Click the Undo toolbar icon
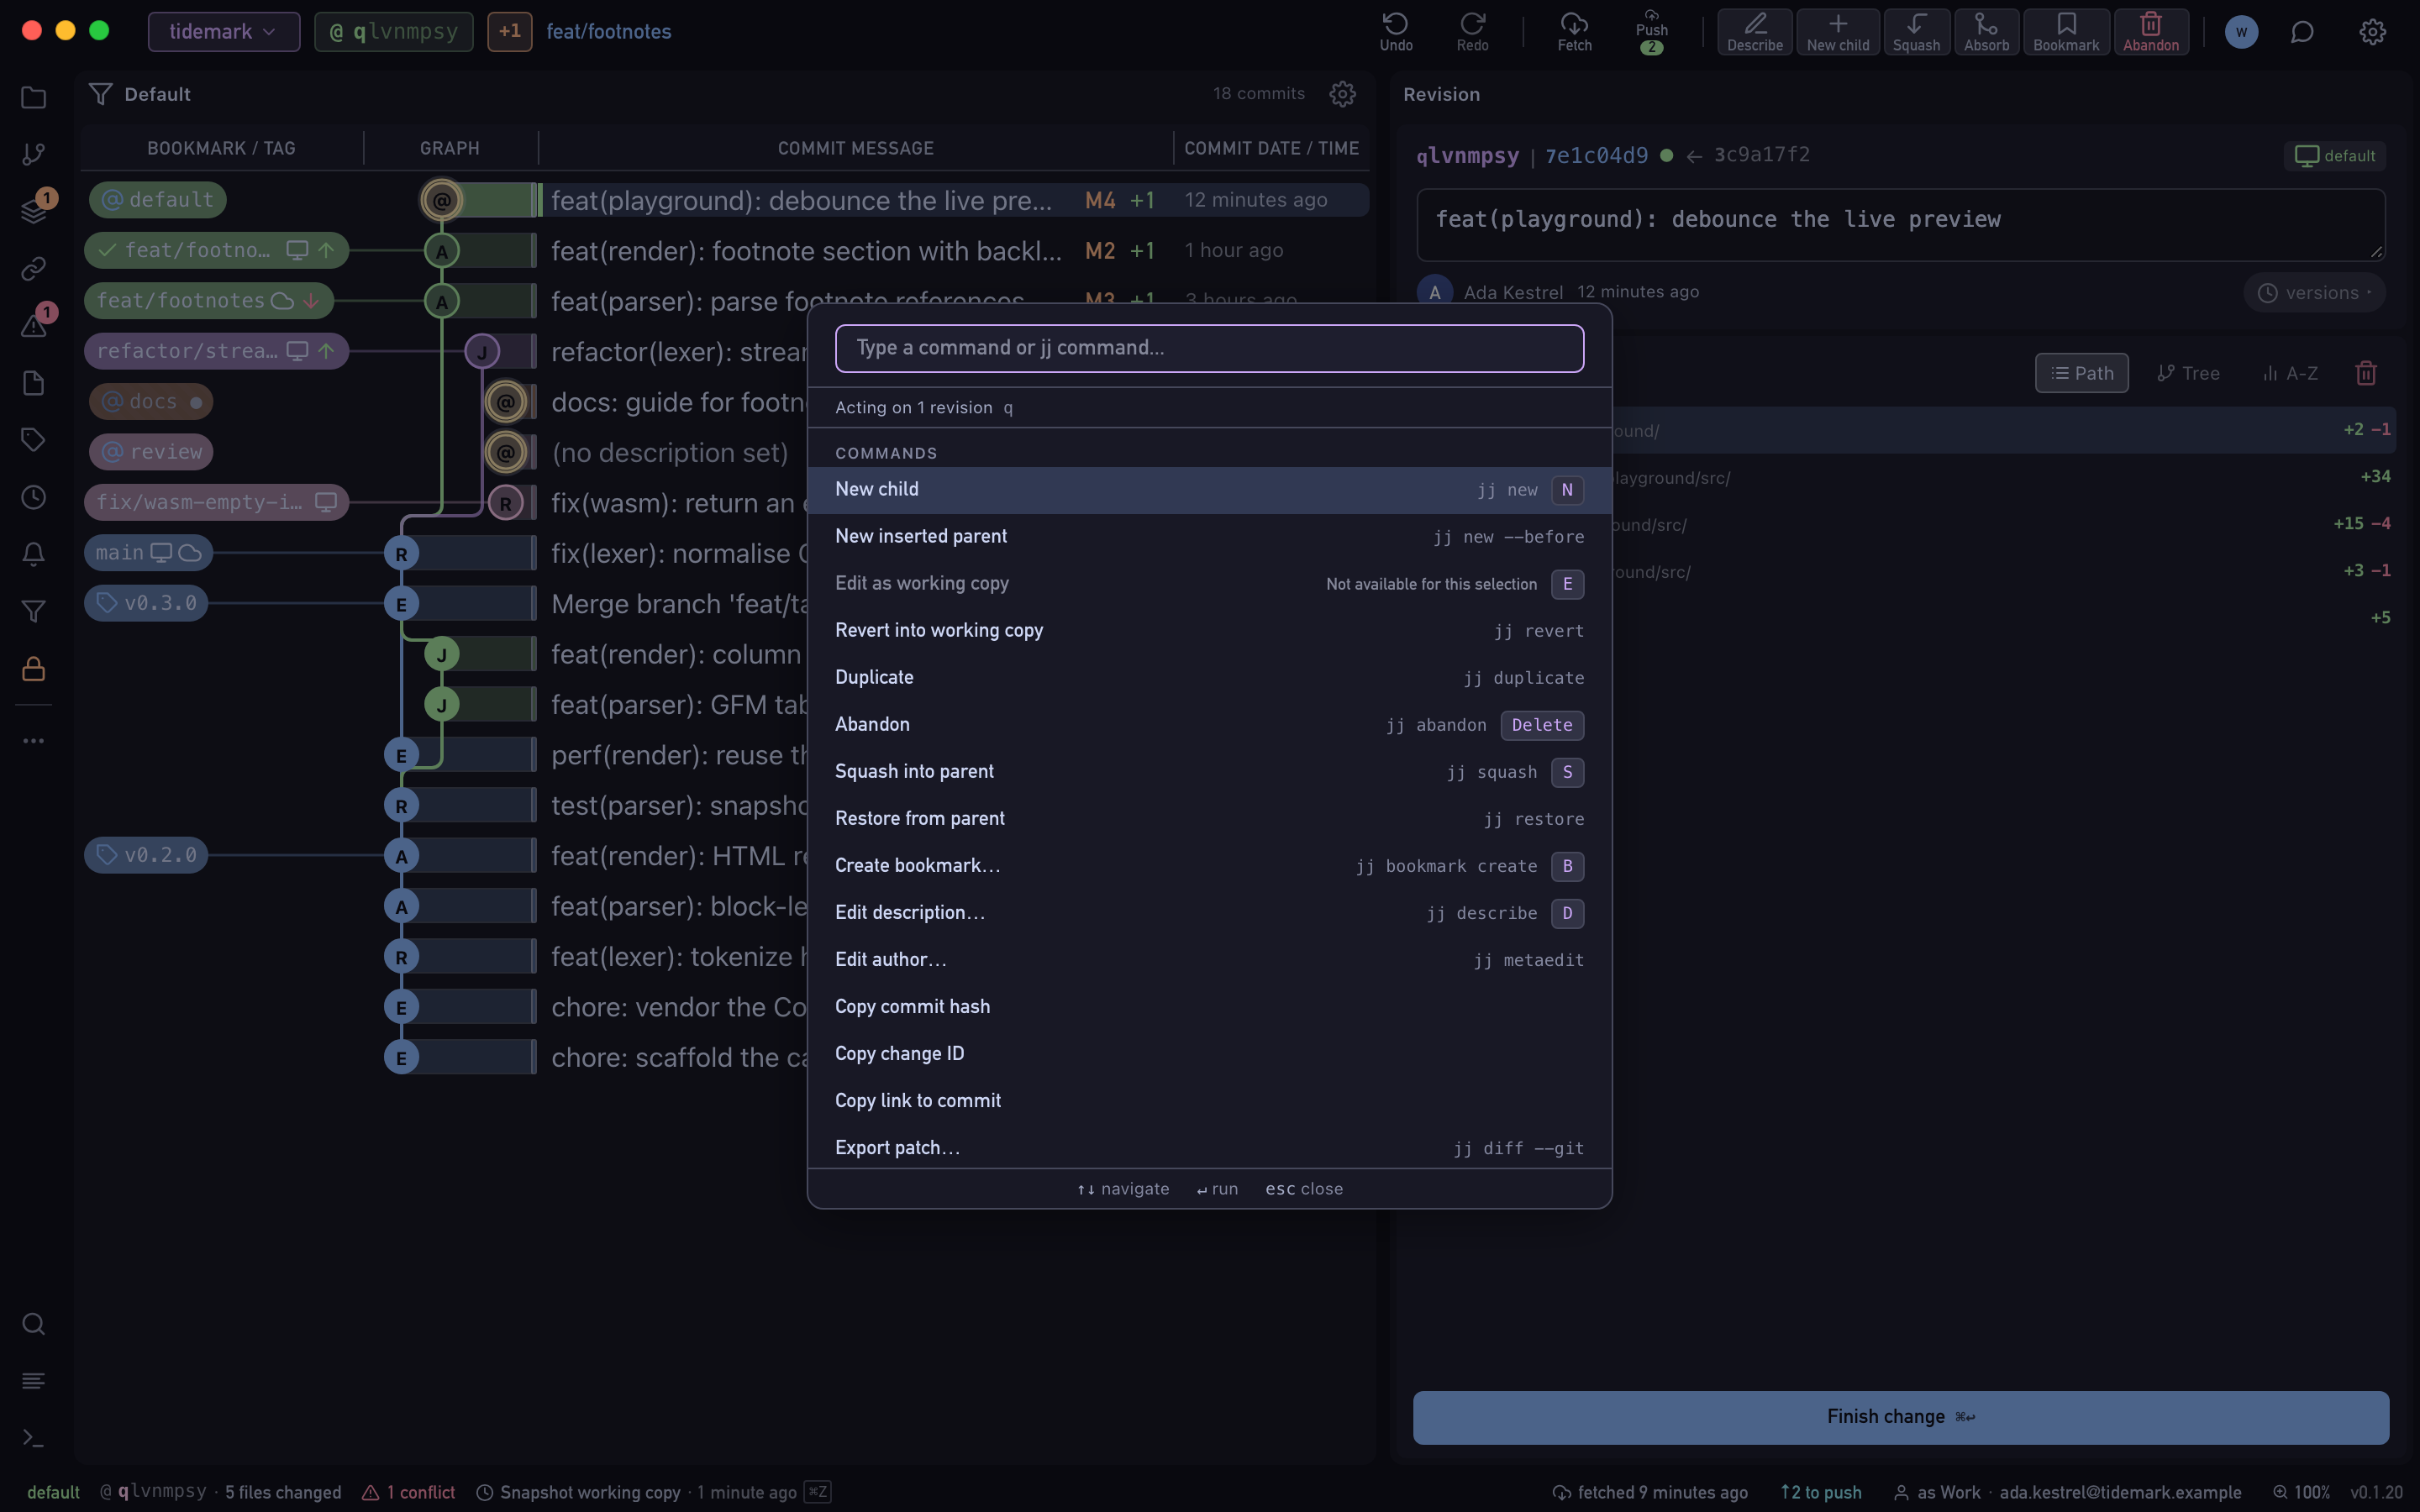This screenshot has height=1512, width=2420. pyautogui.click(x=1396, y=32)
